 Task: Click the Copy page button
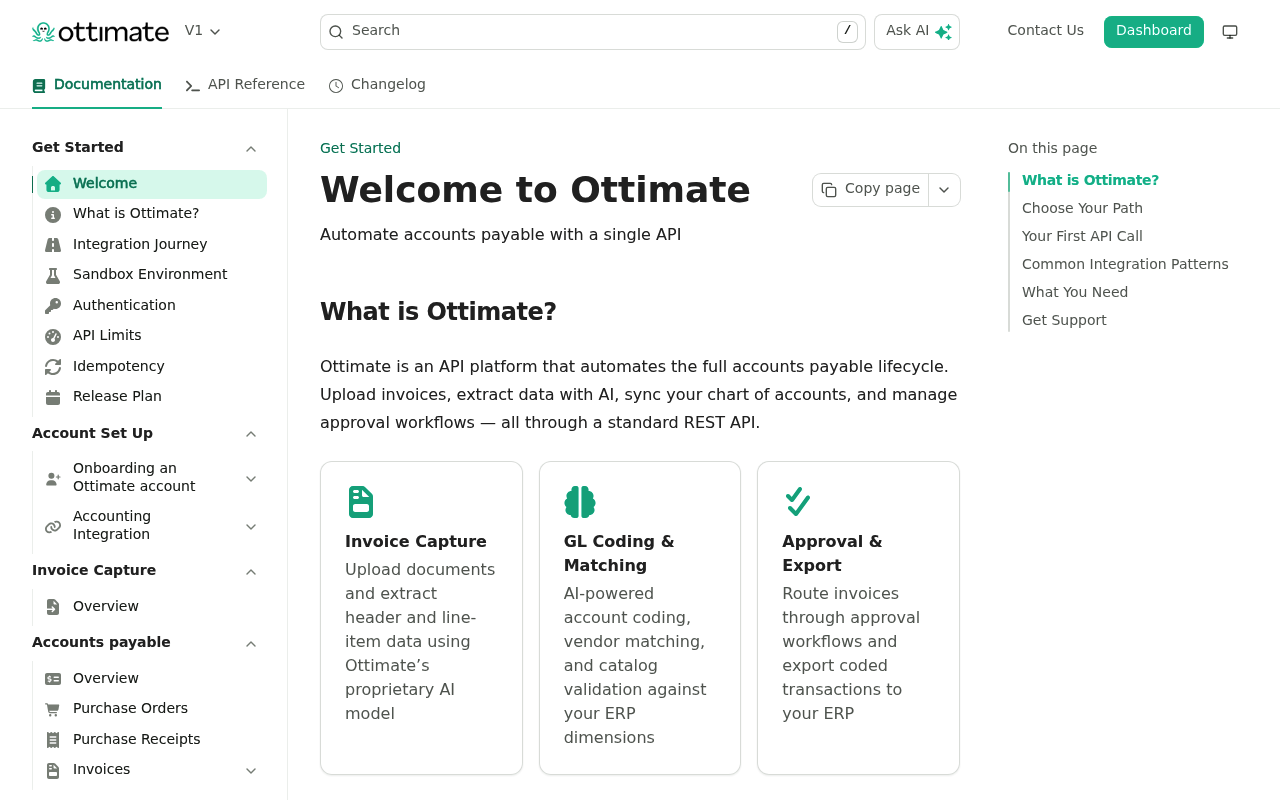tap(871, 189)
